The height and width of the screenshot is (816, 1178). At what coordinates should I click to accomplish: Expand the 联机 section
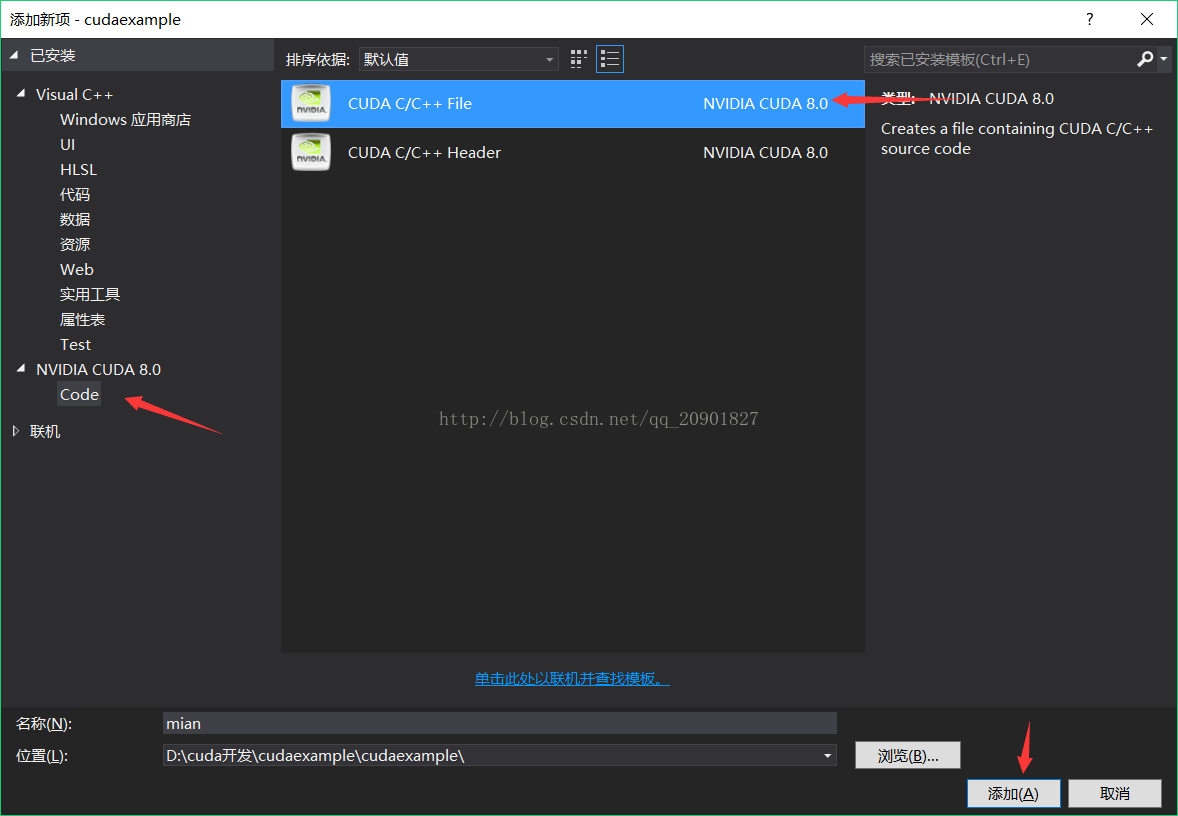click(16, 431)
